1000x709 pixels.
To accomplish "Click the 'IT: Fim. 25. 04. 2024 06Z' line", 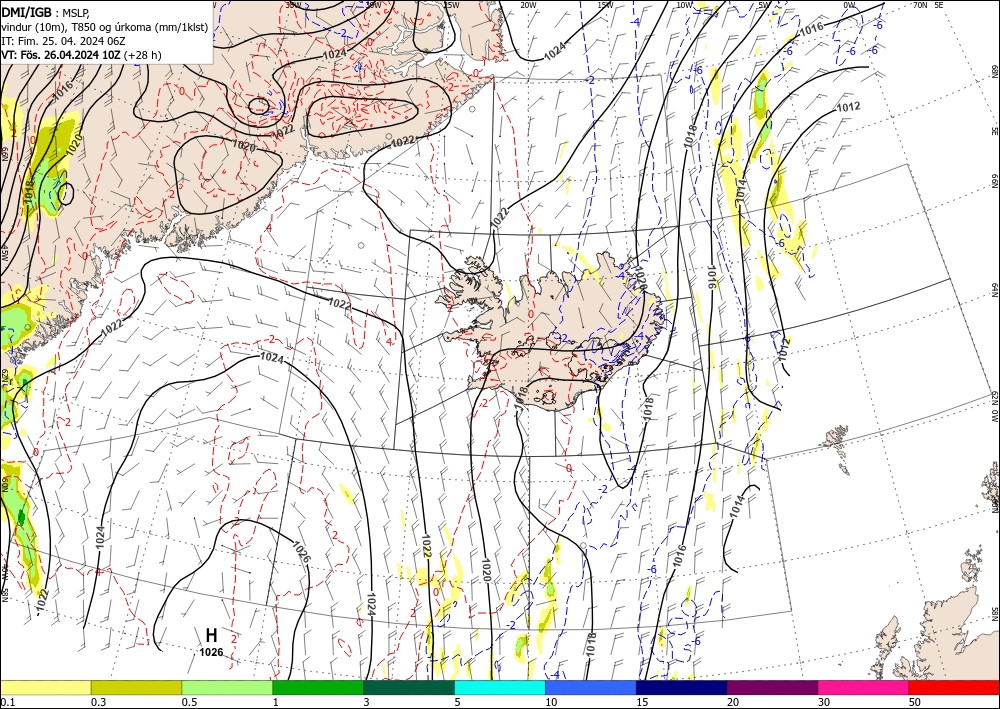I will click(63, 41).
